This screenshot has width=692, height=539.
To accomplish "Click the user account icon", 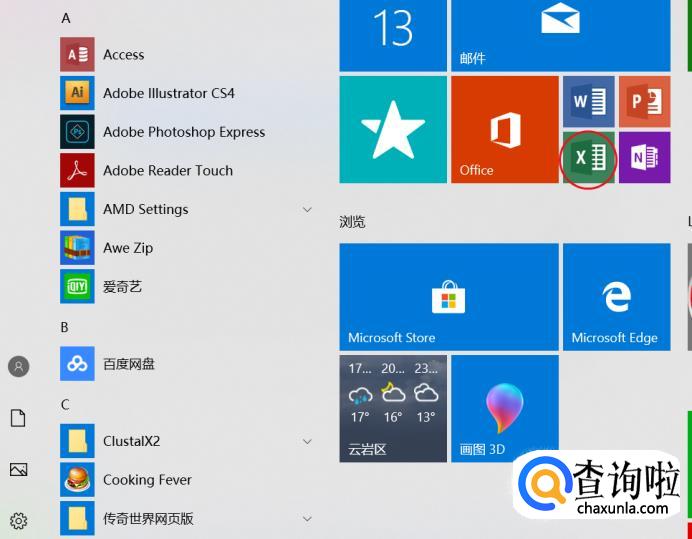I will 19,366.
